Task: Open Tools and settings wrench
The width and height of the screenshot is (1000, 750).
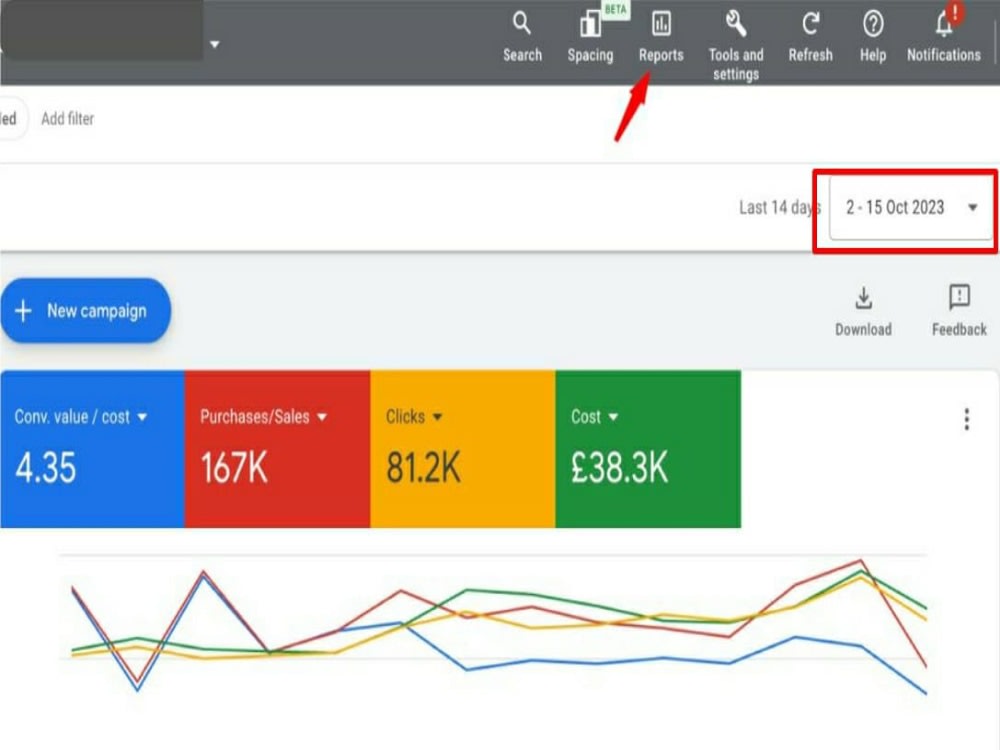Action: click(x=735, y=45)
